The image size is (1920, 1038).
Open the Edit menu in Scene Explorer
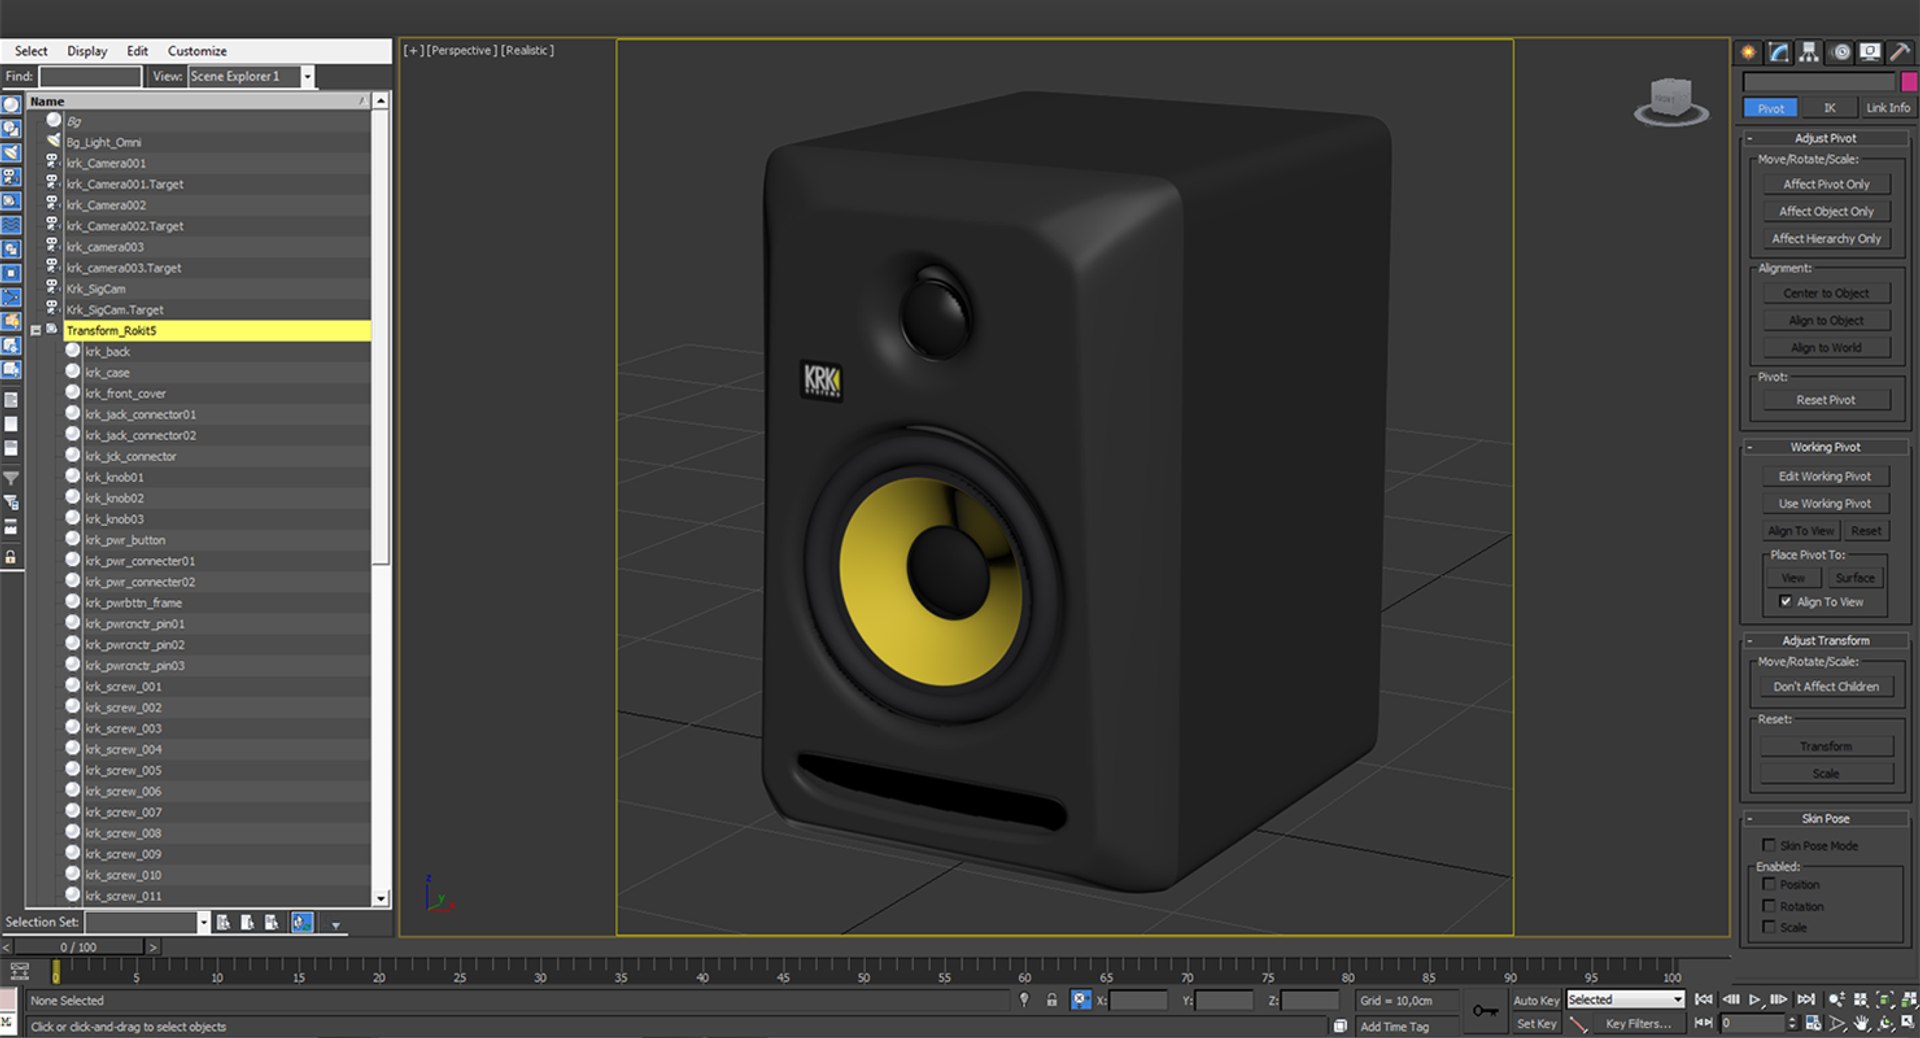[x=137, y=51]
